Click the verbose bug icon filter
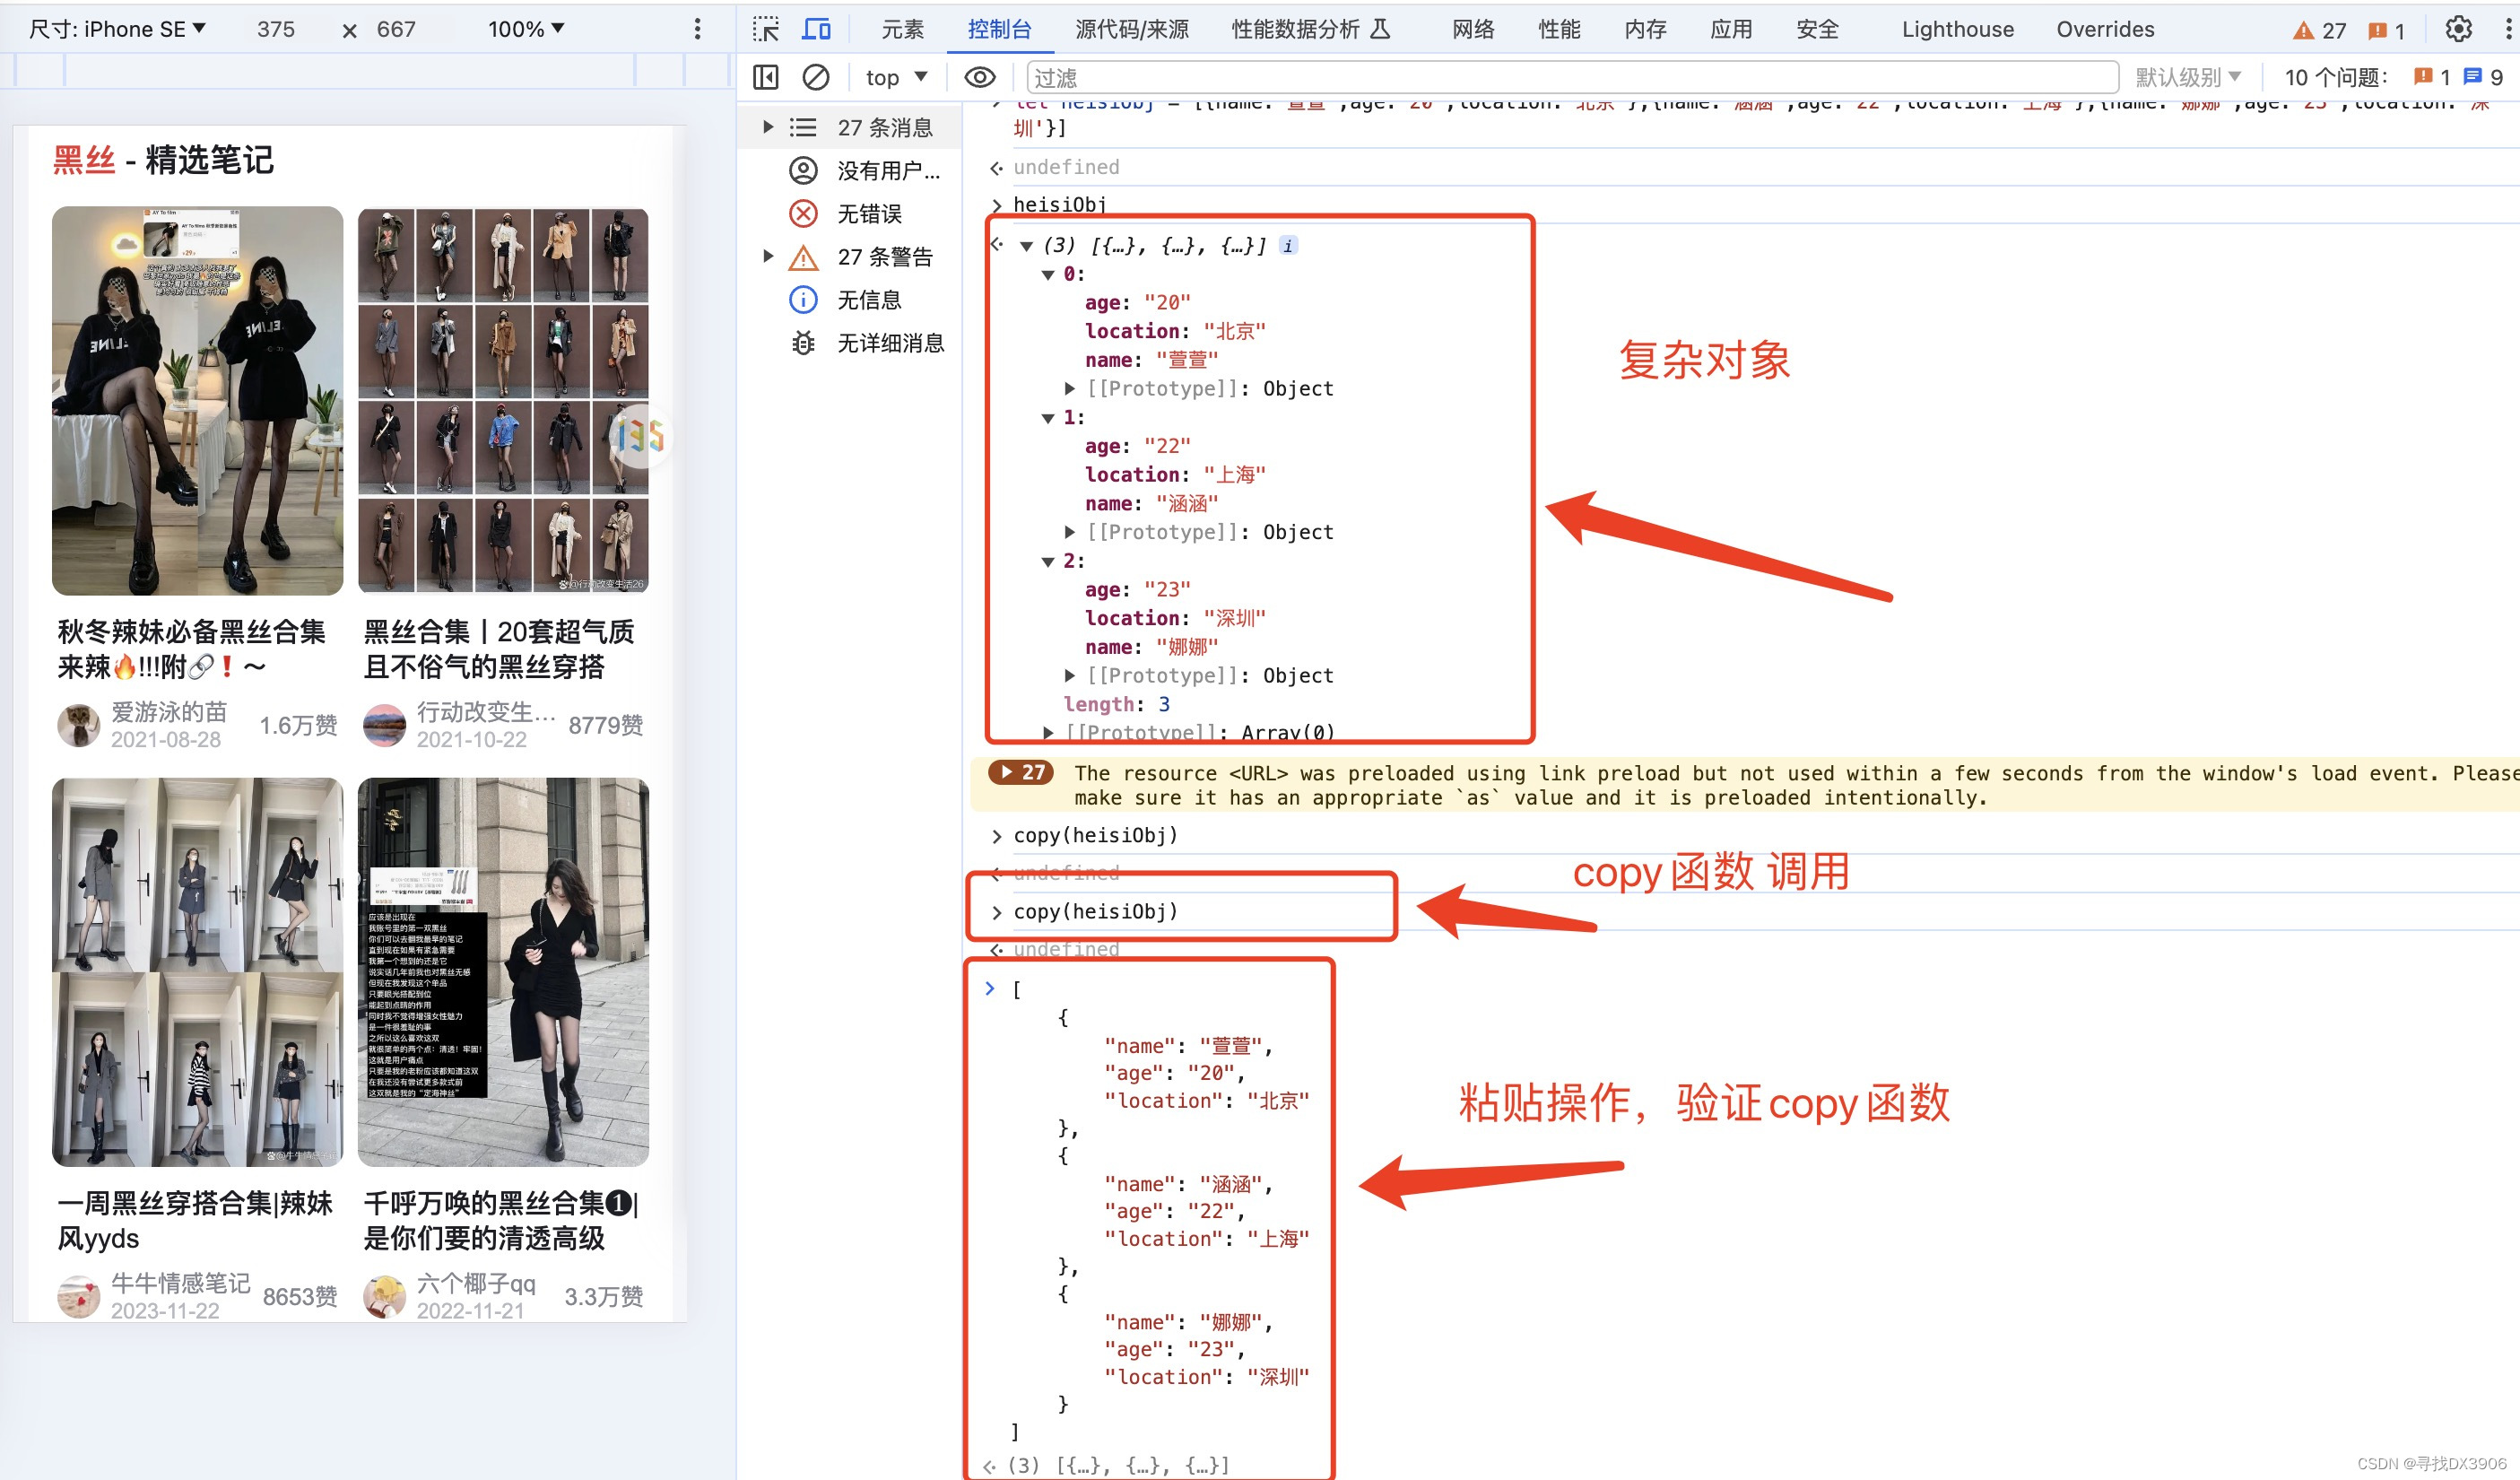2520x1480 pixels. 803,343
